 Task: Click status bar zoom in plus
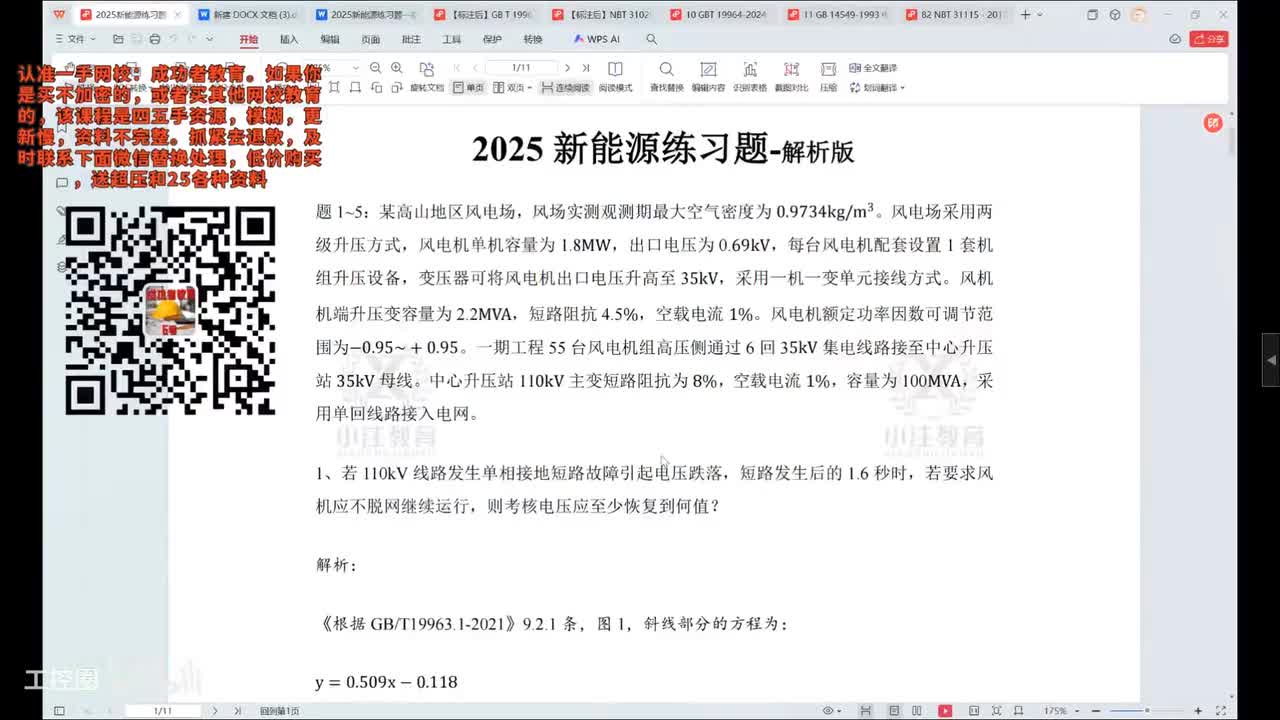(x=1197, y=711)
